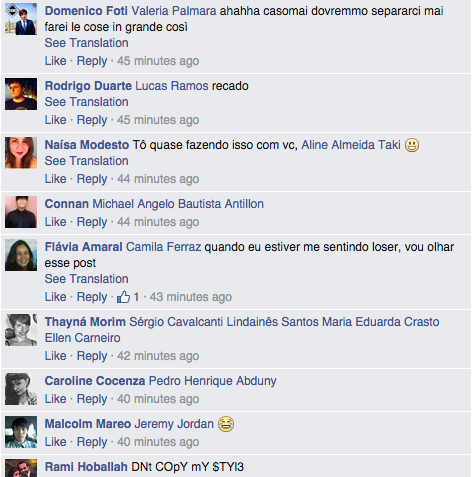Open Rodrigo Duarte's avatar
This screenshot has width=473, height=477.
point(21,94)
